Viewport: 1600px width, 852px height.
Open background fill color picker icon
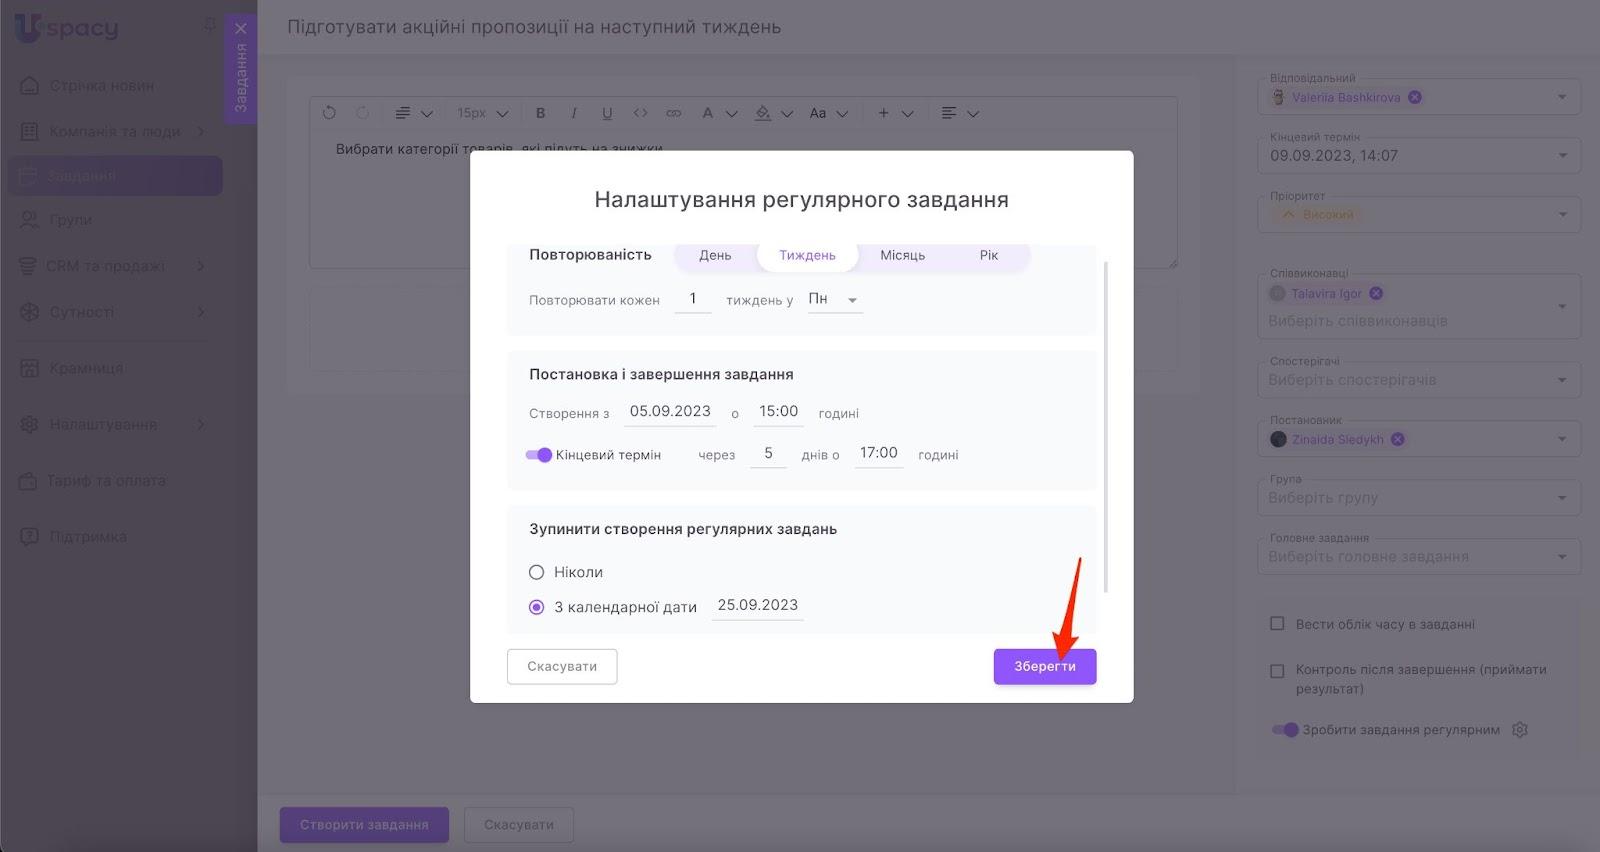point(773,113)
